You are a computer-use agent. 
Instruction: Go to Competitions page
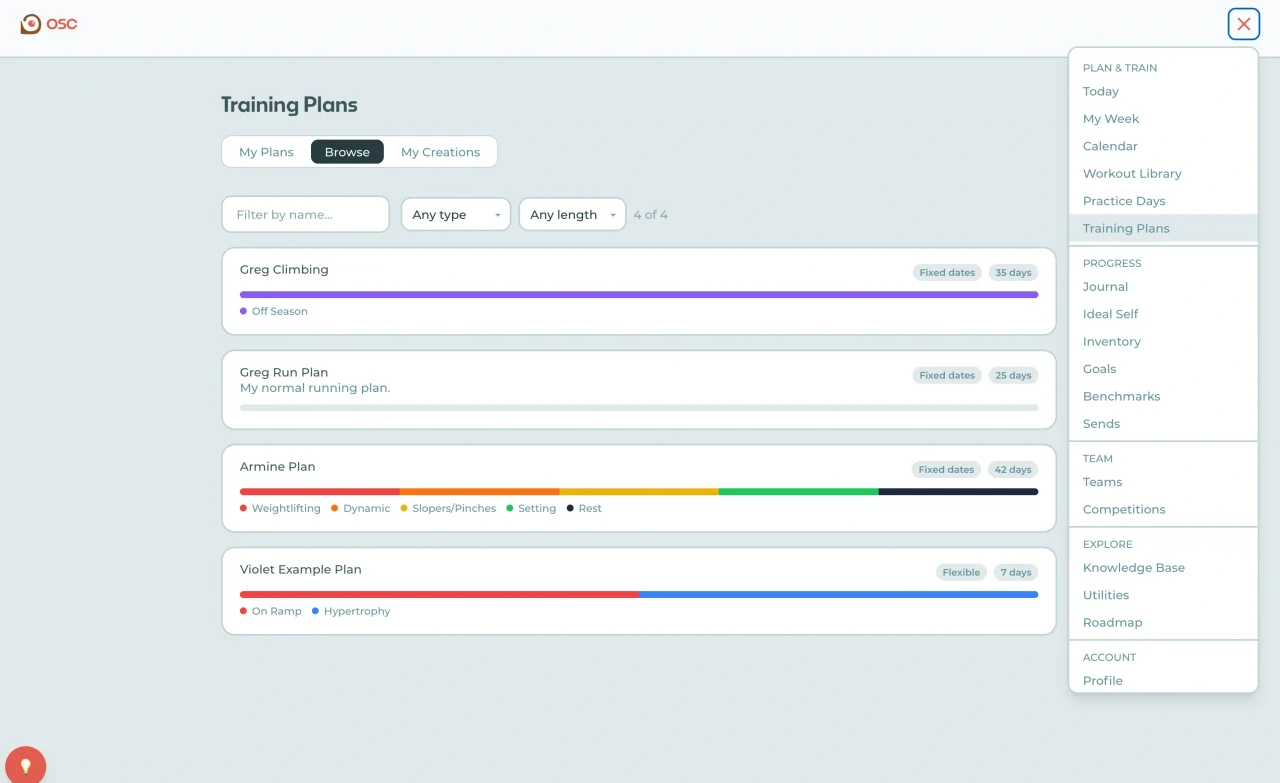[x=1163, y=510]
